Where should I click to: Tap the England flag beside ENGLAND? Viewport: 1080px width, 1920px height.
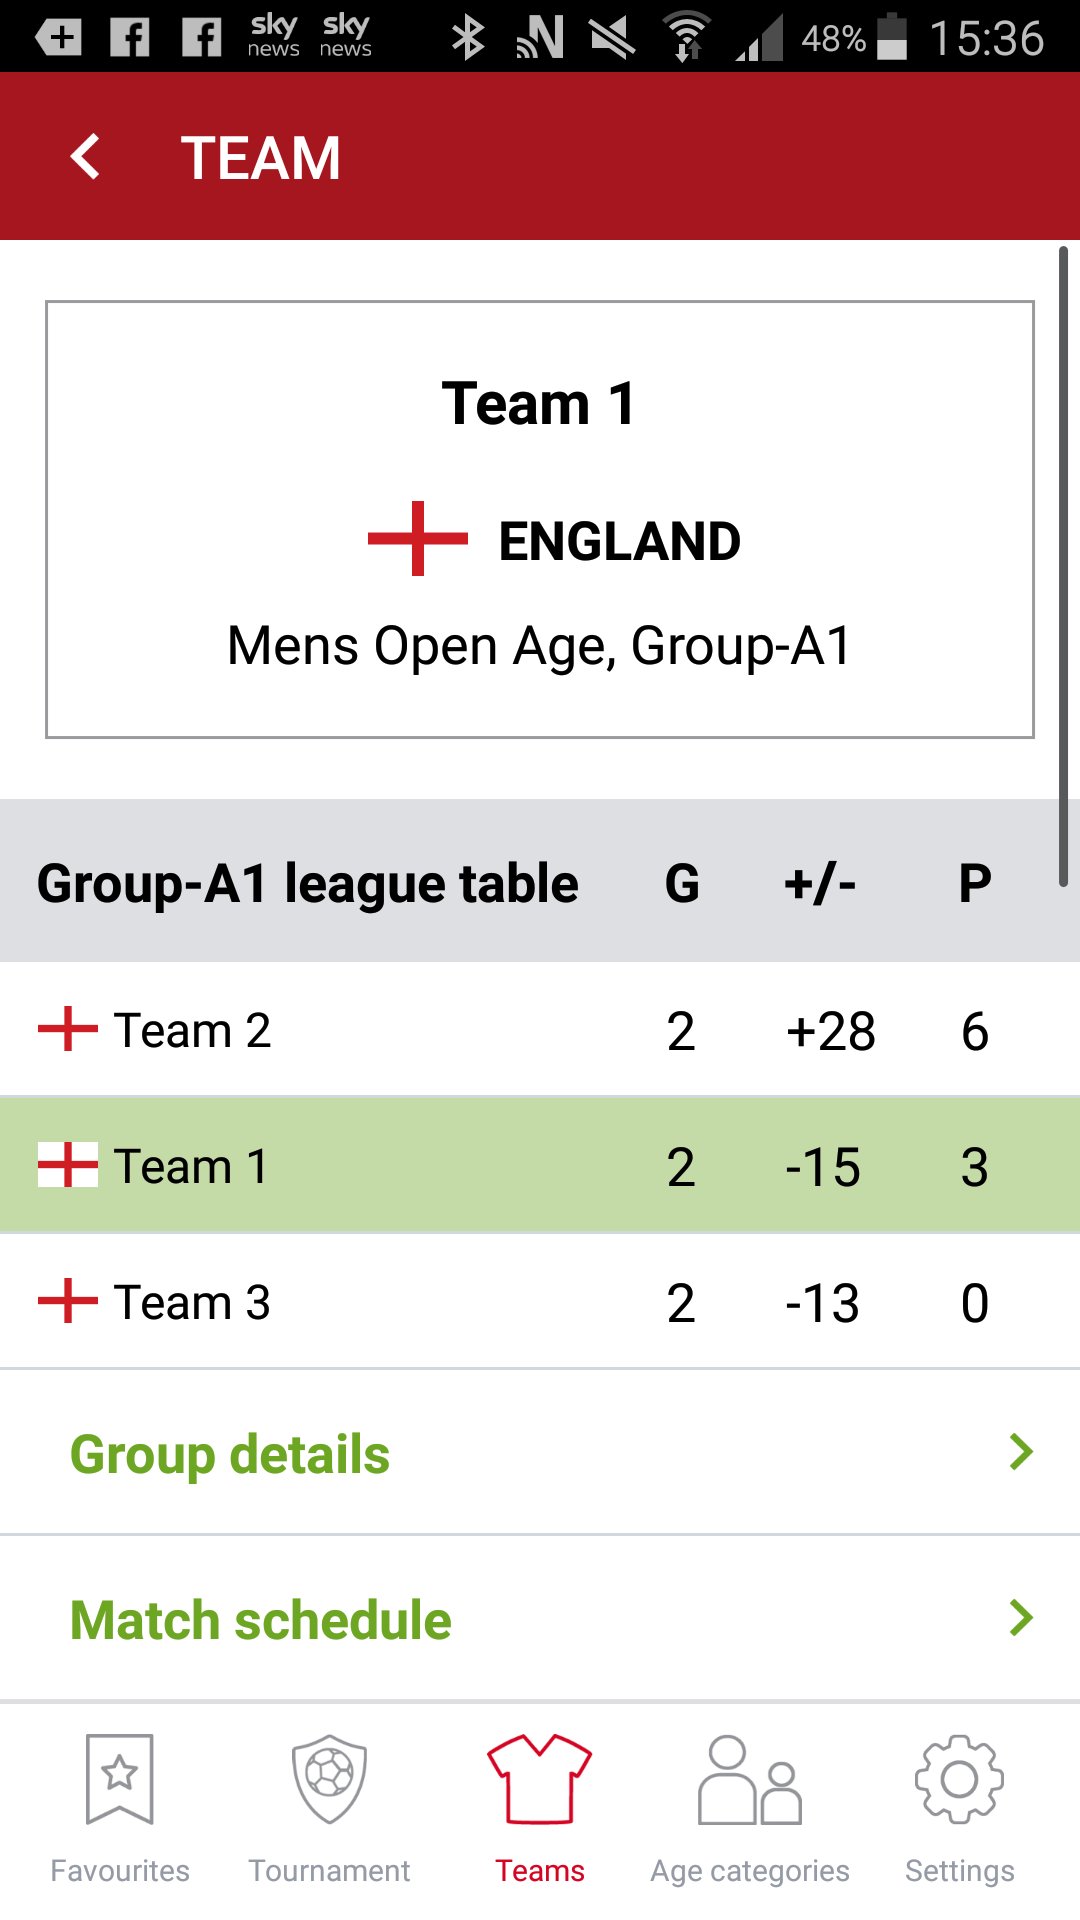(x=418, y=539)
